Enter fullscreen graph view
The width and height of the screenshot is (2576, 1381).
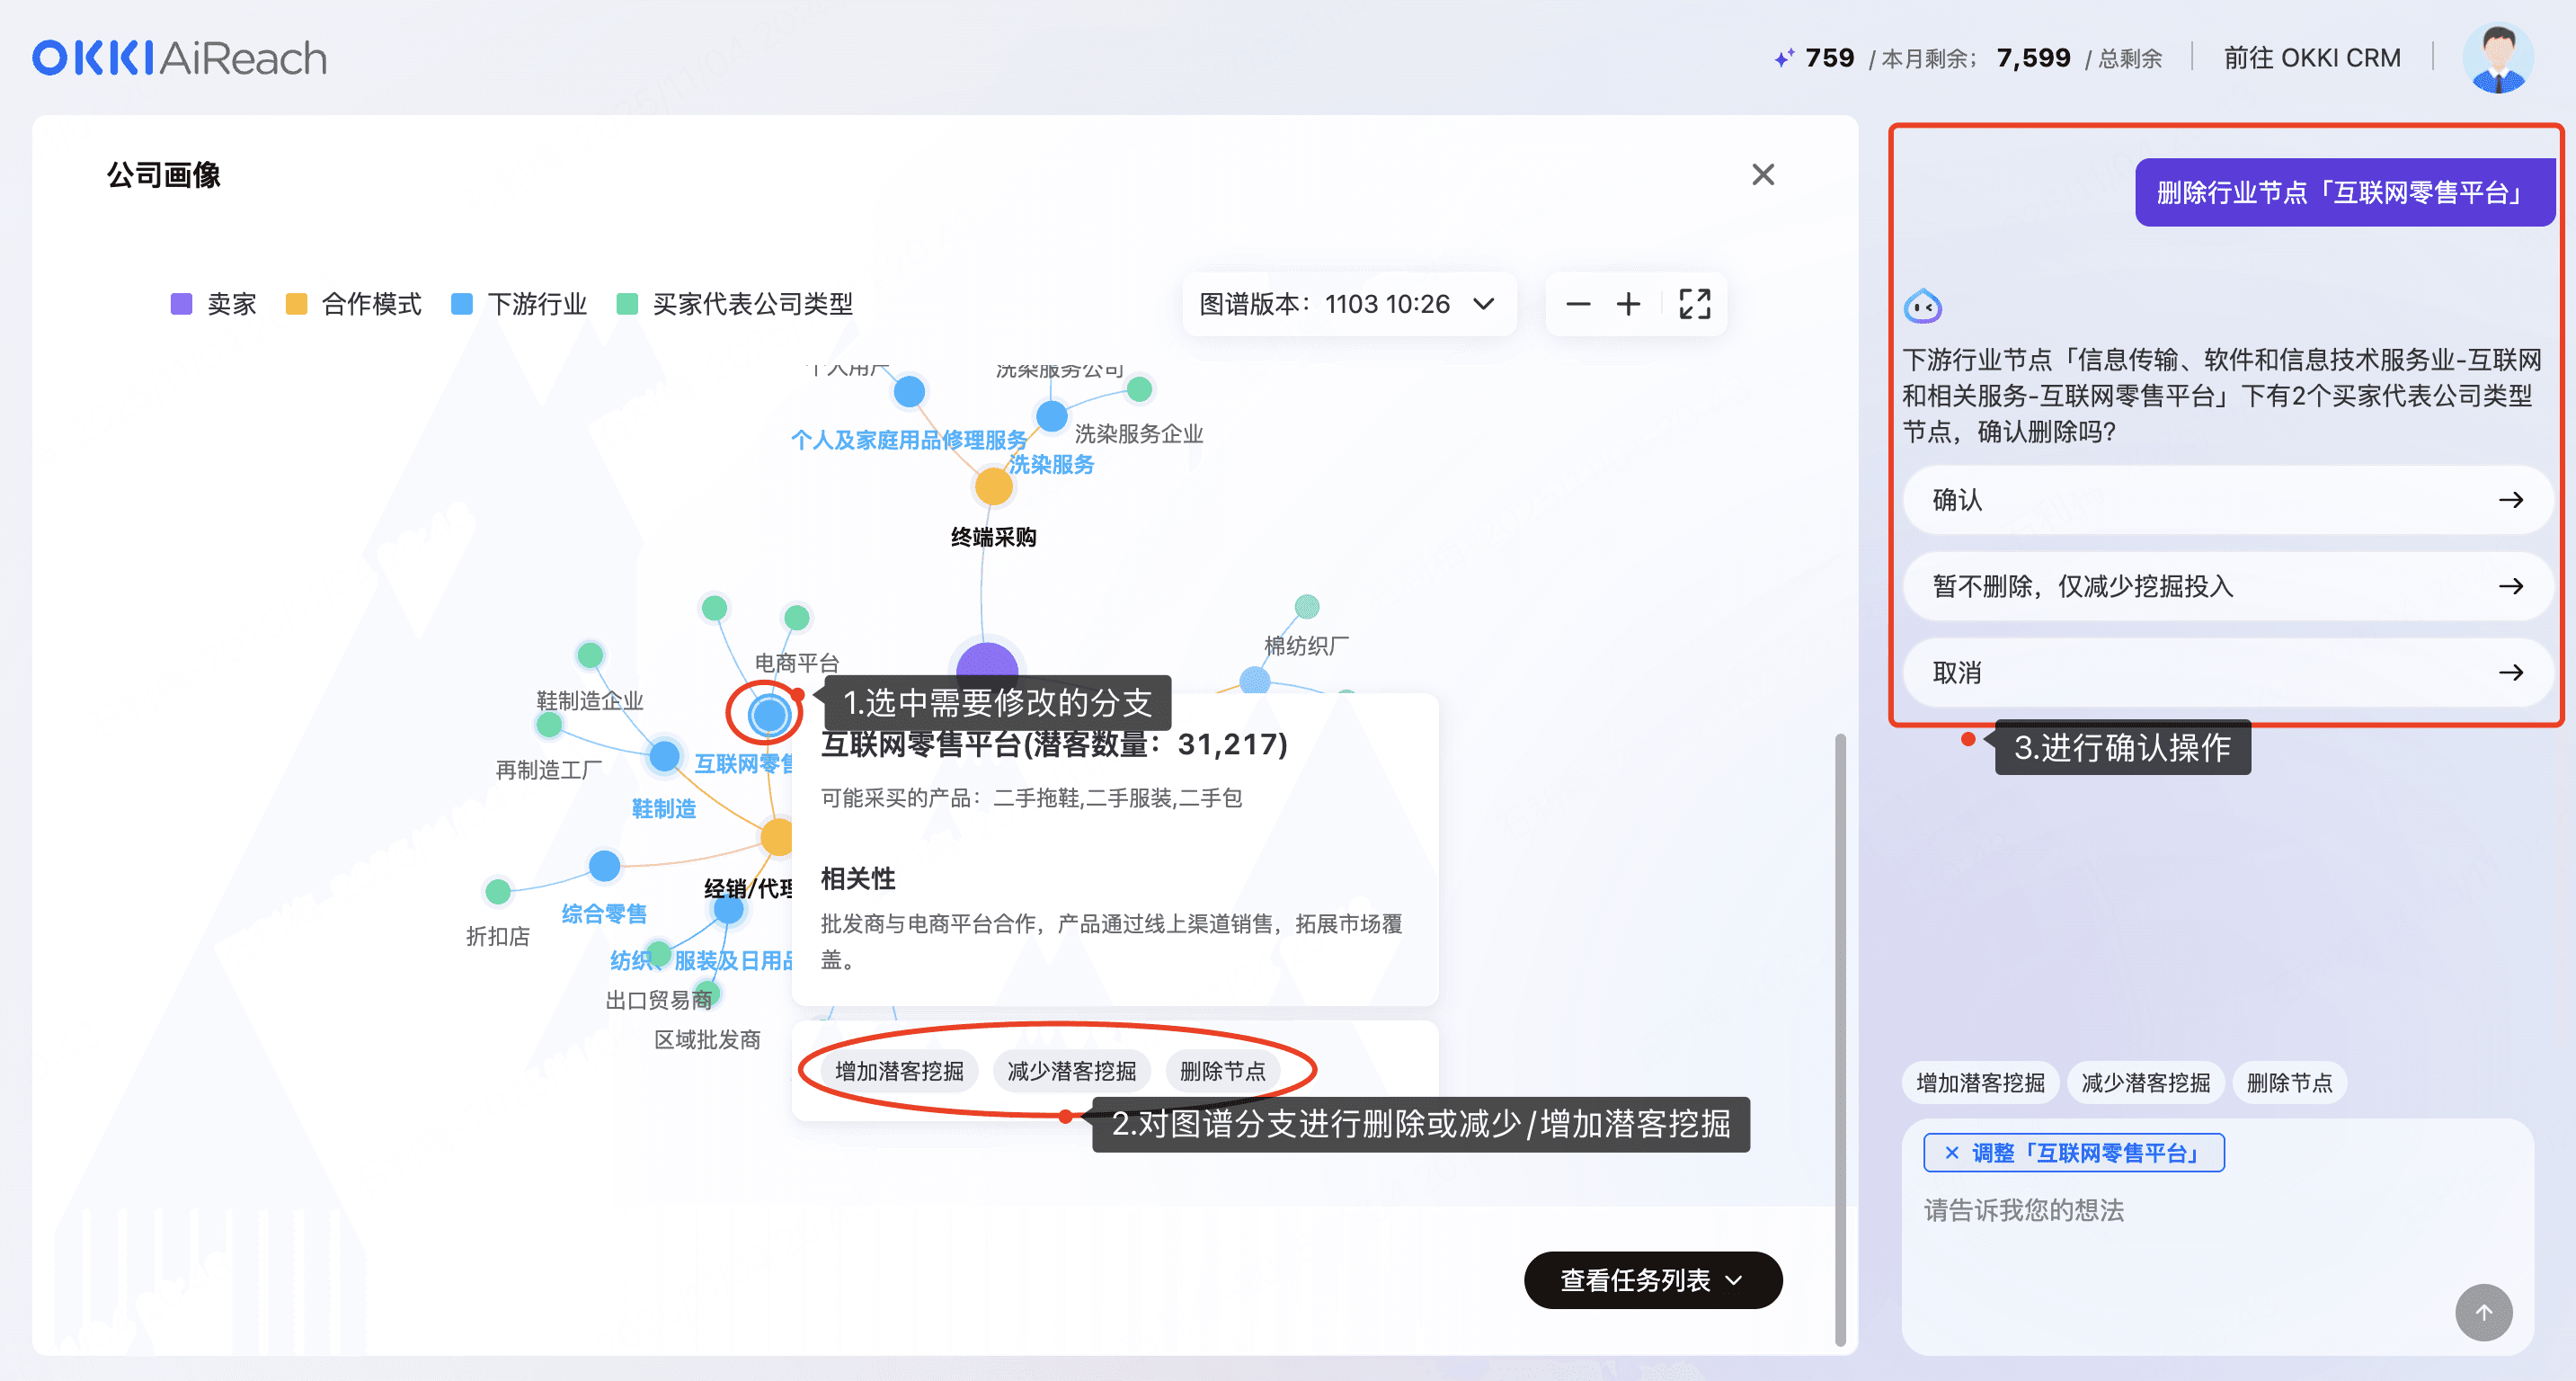pyautogui.click(x=1694, y=304)
